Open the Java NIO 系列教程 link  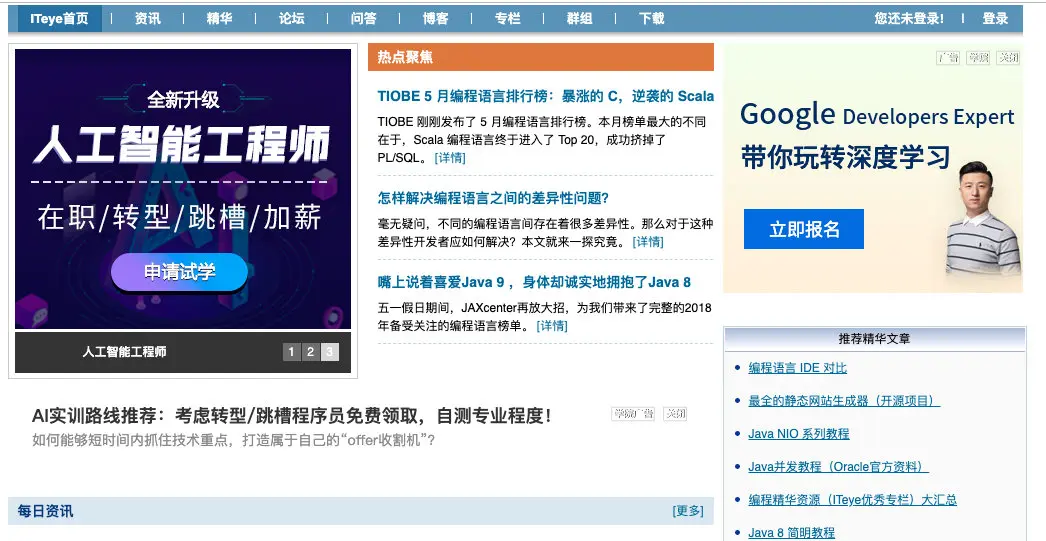pos(799,434)
